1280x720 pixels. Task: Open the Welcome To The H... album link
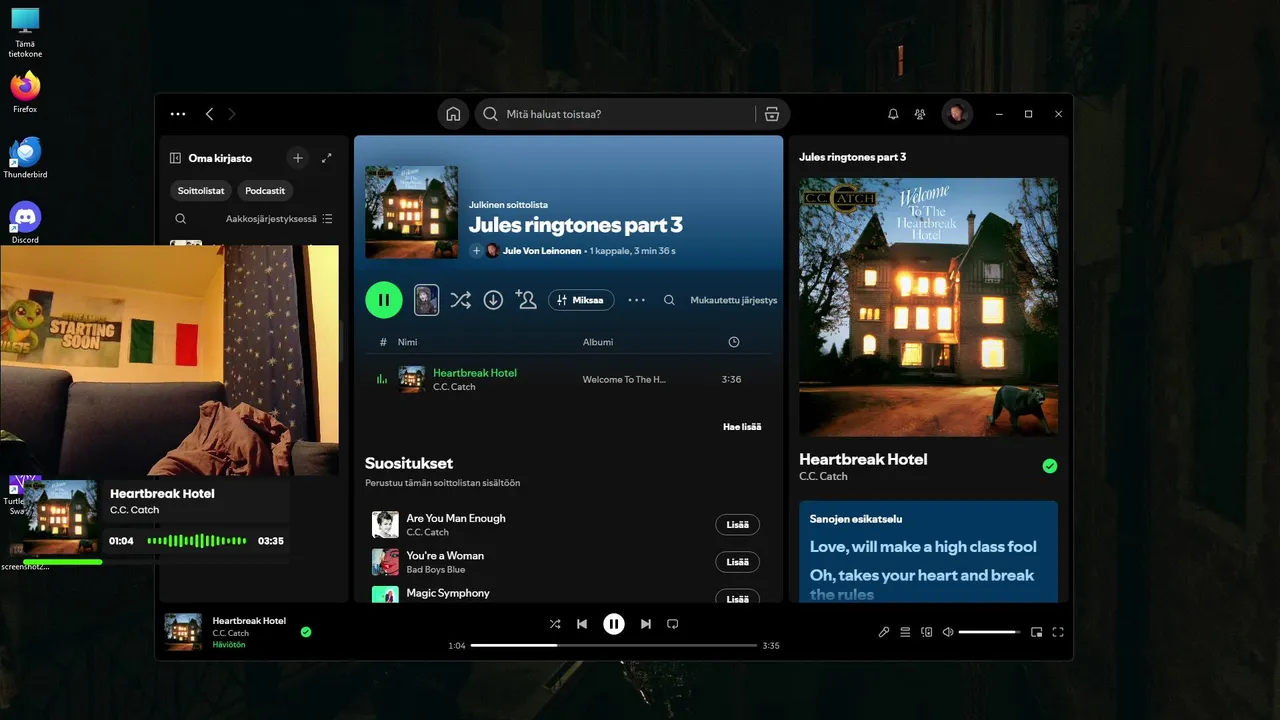tap(624, 380)
